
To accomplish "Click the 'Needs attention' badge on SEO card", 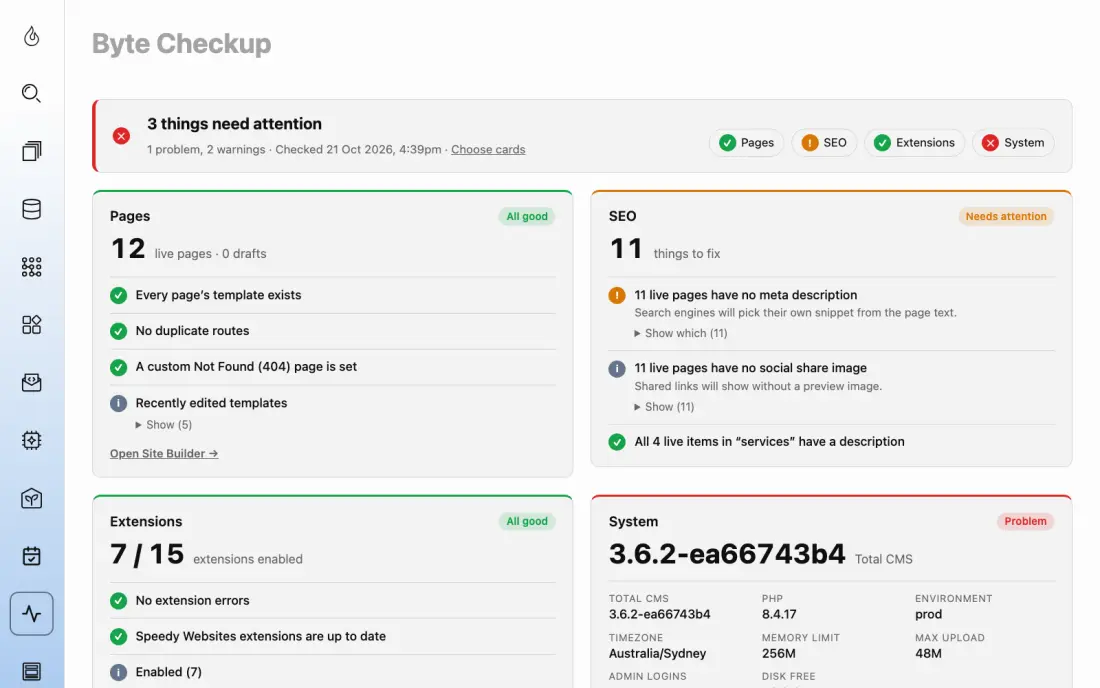I will 1006,216.
